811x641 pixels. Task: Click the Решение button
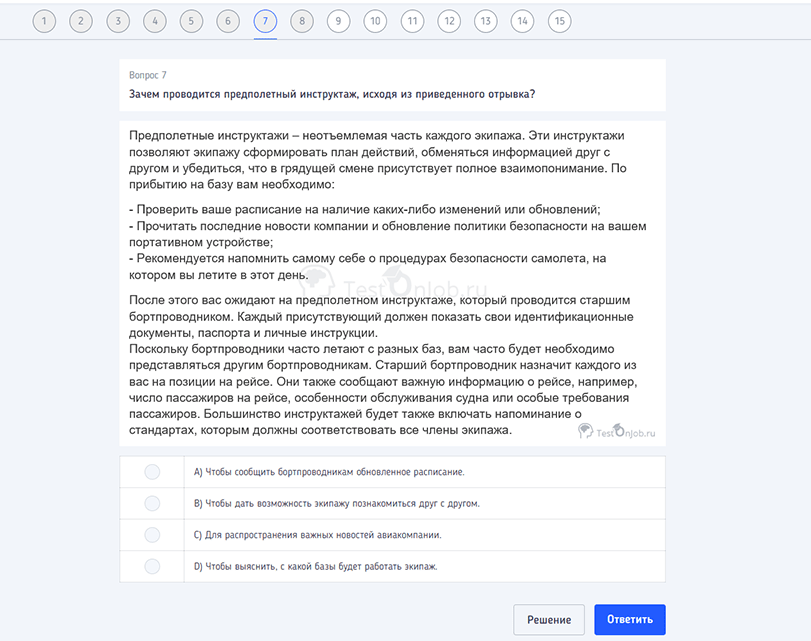pyautogui.click(x=548, y=620)
